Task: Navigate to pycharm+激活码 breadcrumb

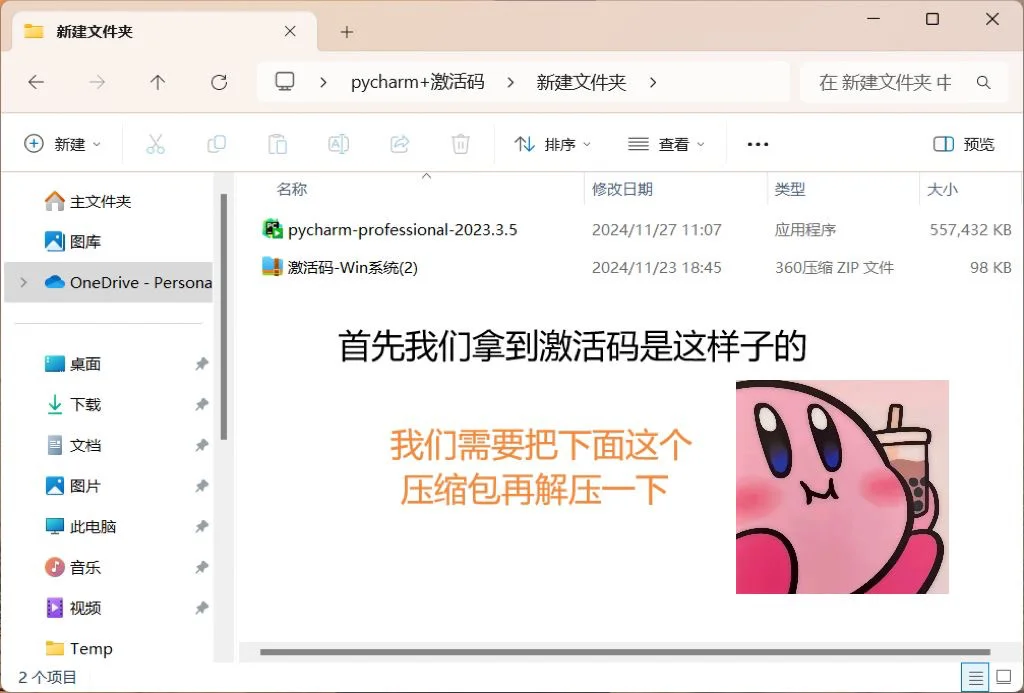Action: 419,82
